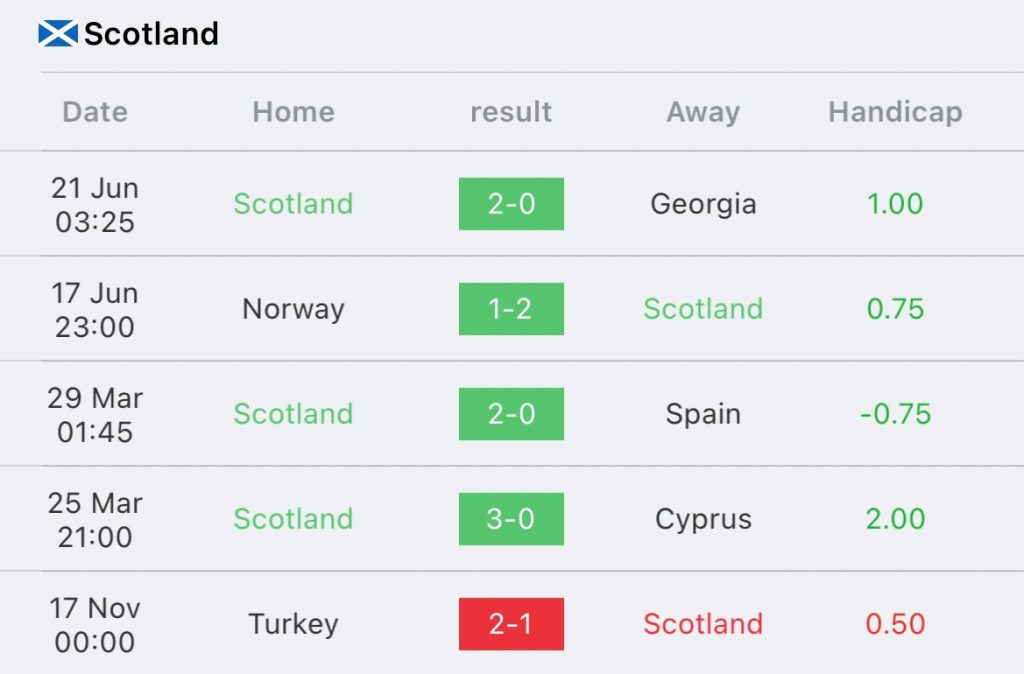Click the 2-0 result against Spain
1024x674 pixels.
[x=511, y=414]
